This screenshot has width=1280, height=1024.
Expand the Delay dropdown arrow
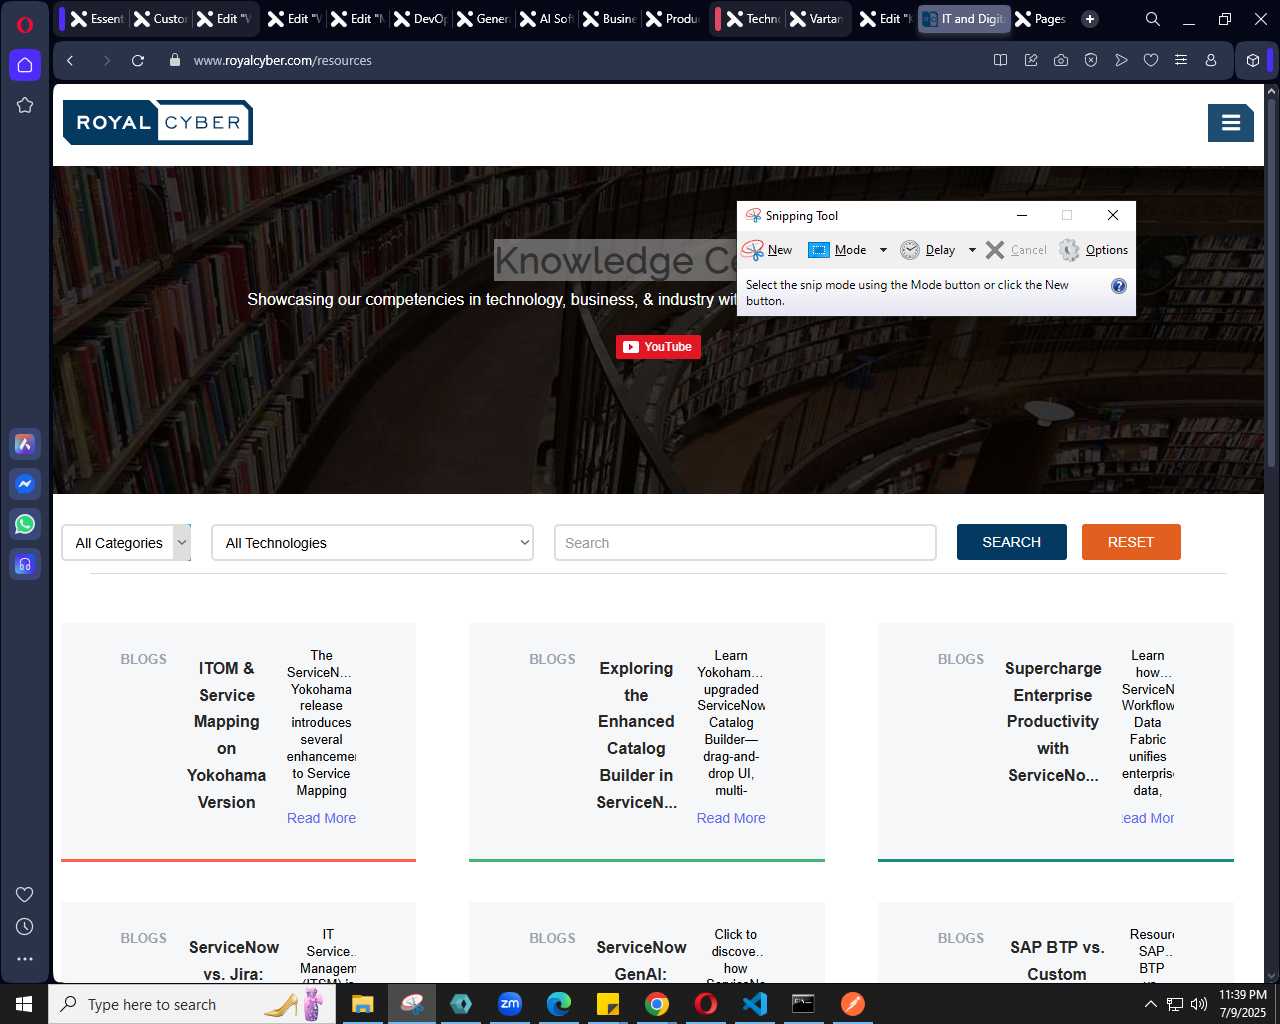pos(972,250)
